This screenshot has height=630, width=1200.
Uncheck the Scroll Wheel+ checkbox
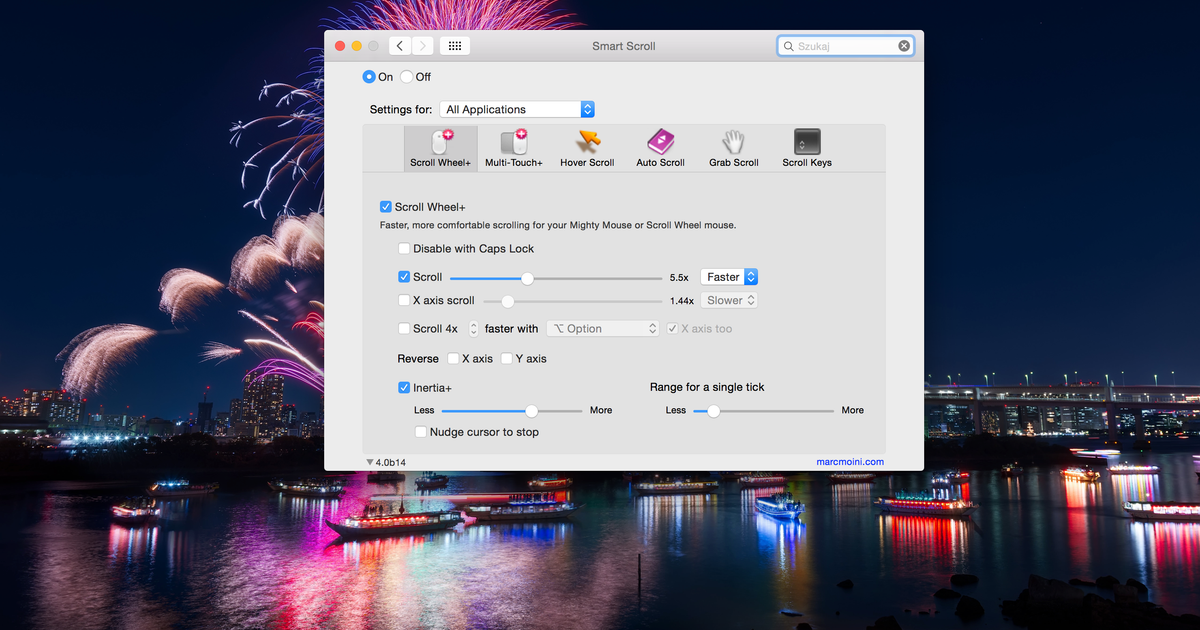(x=385, y=207)
